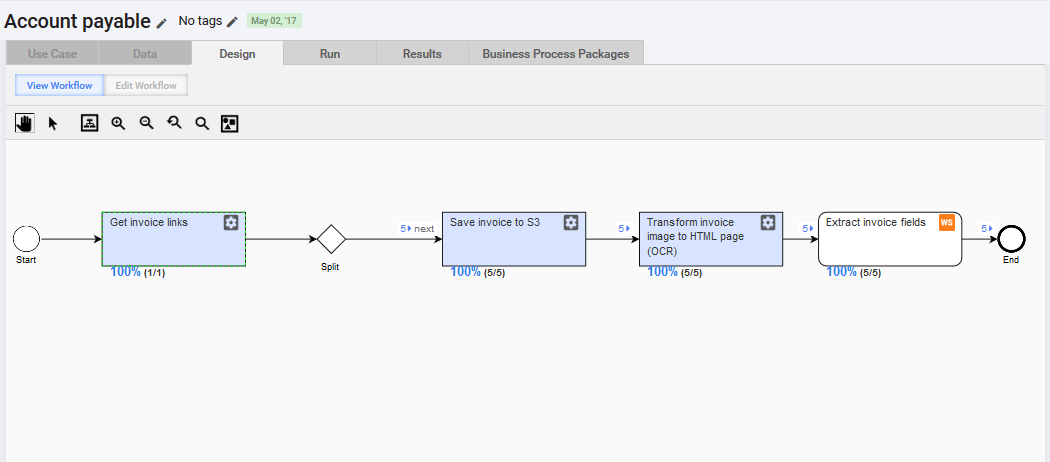Click the Account payable title
1050x462 pixels.
click(x=78, y=21)
